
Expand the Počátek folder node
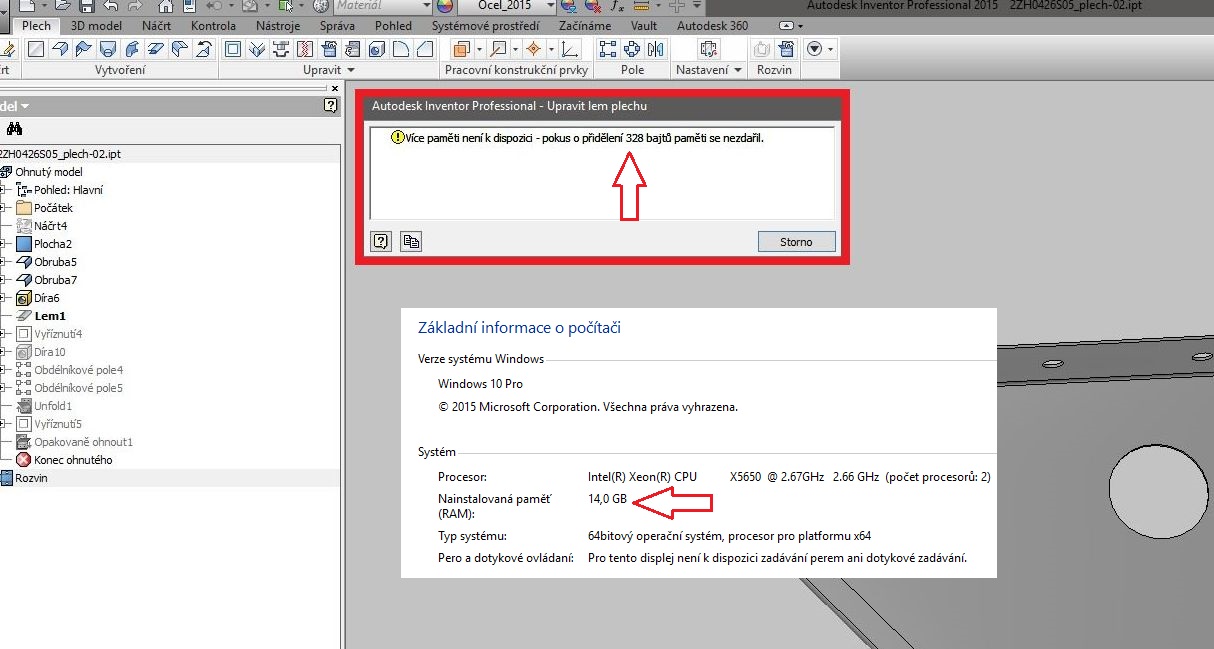coord(4,208)
